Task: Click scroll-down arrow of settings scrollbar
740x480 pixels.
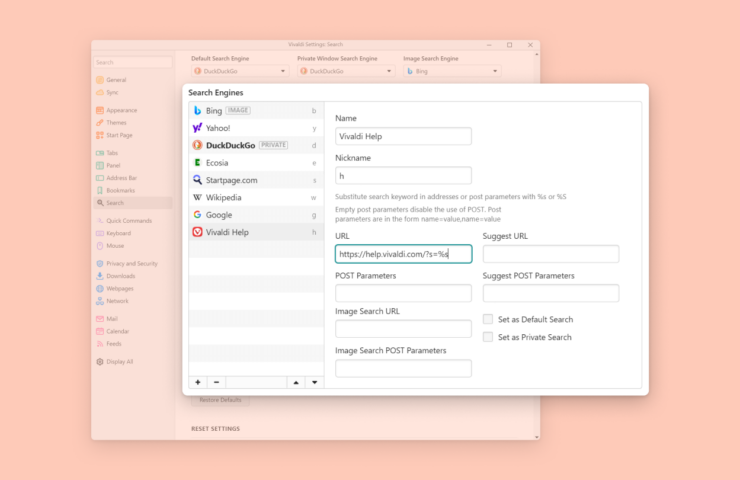Action: click(537, 437)
